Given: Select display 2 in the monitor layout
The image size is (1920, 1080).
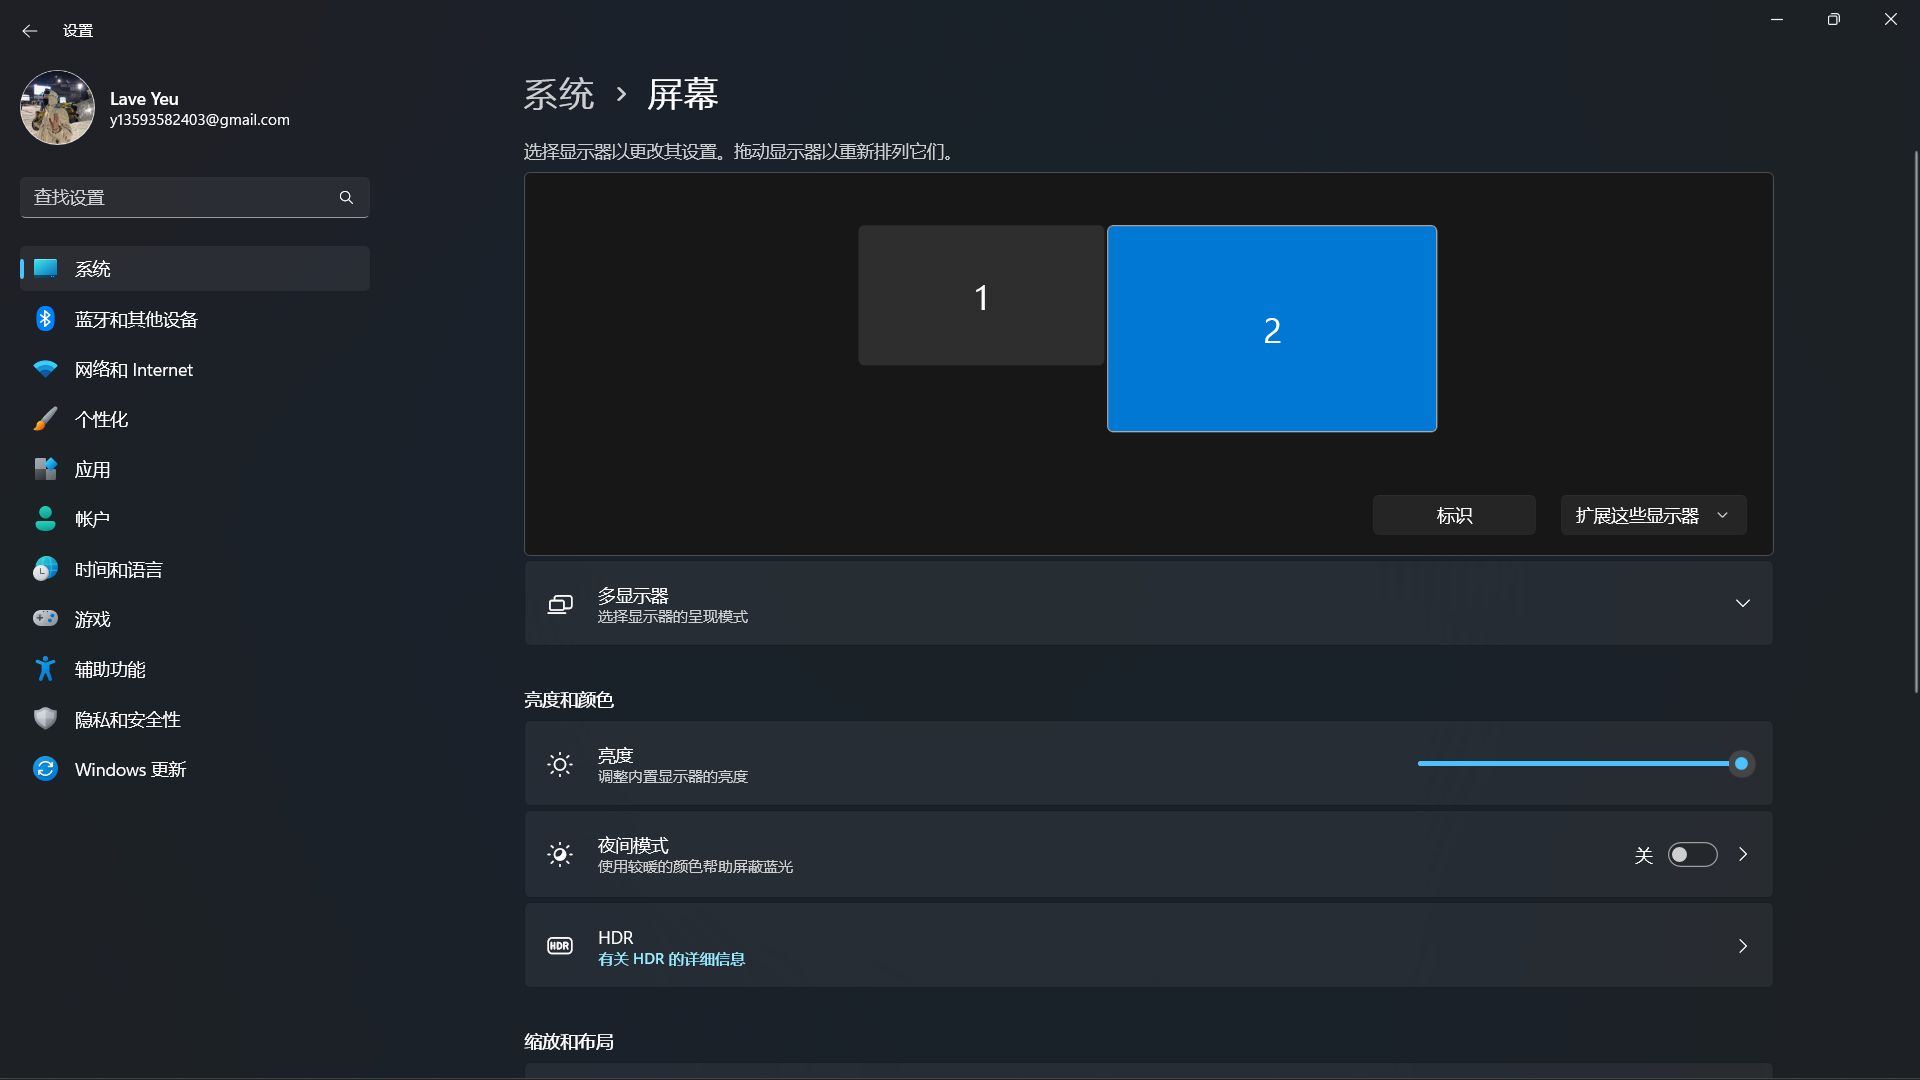Looking at the screenshot, I should [x=1271, y=328].
